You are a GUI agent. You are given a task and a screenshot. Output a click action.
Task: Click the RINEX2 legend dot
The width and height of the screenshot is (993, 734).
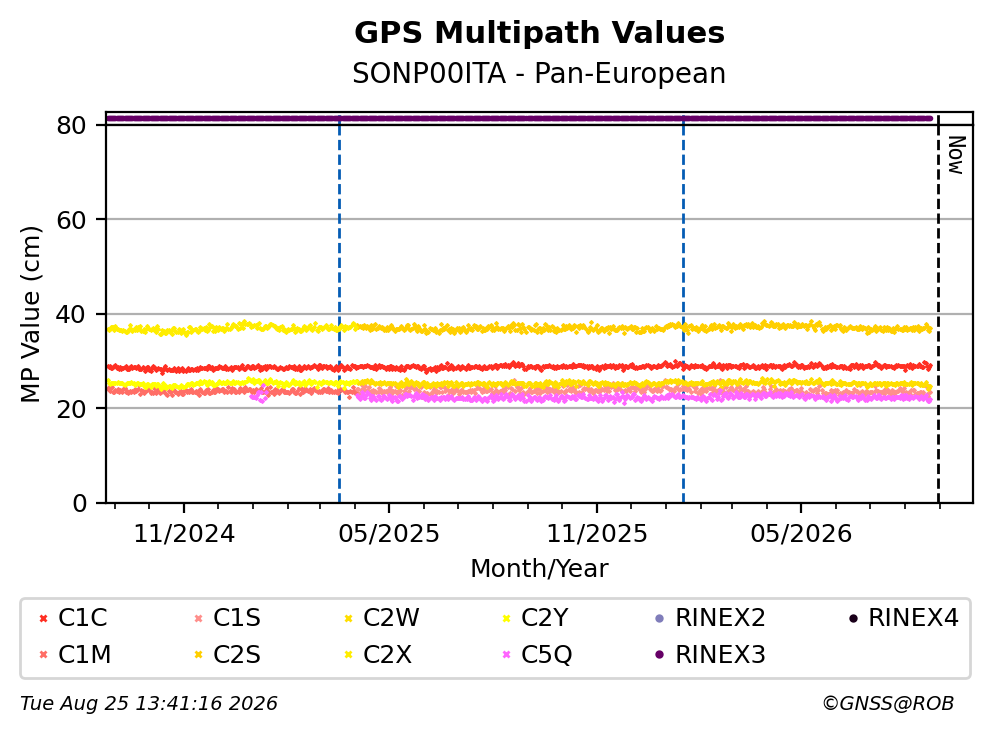(659, 618)
